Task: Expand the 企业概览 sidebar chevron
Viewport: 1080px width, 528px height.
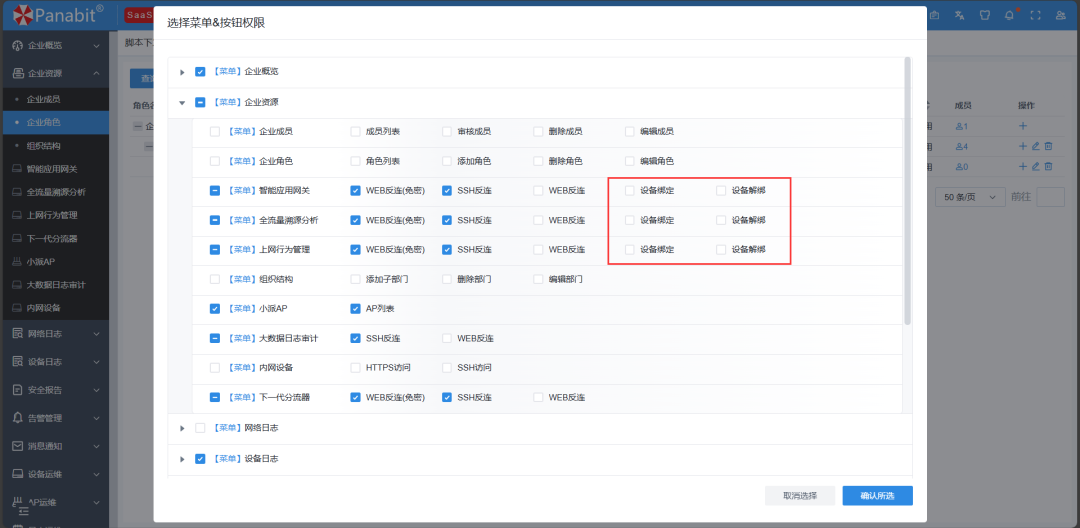Action: pyautogui.click(x=96, y=45)
